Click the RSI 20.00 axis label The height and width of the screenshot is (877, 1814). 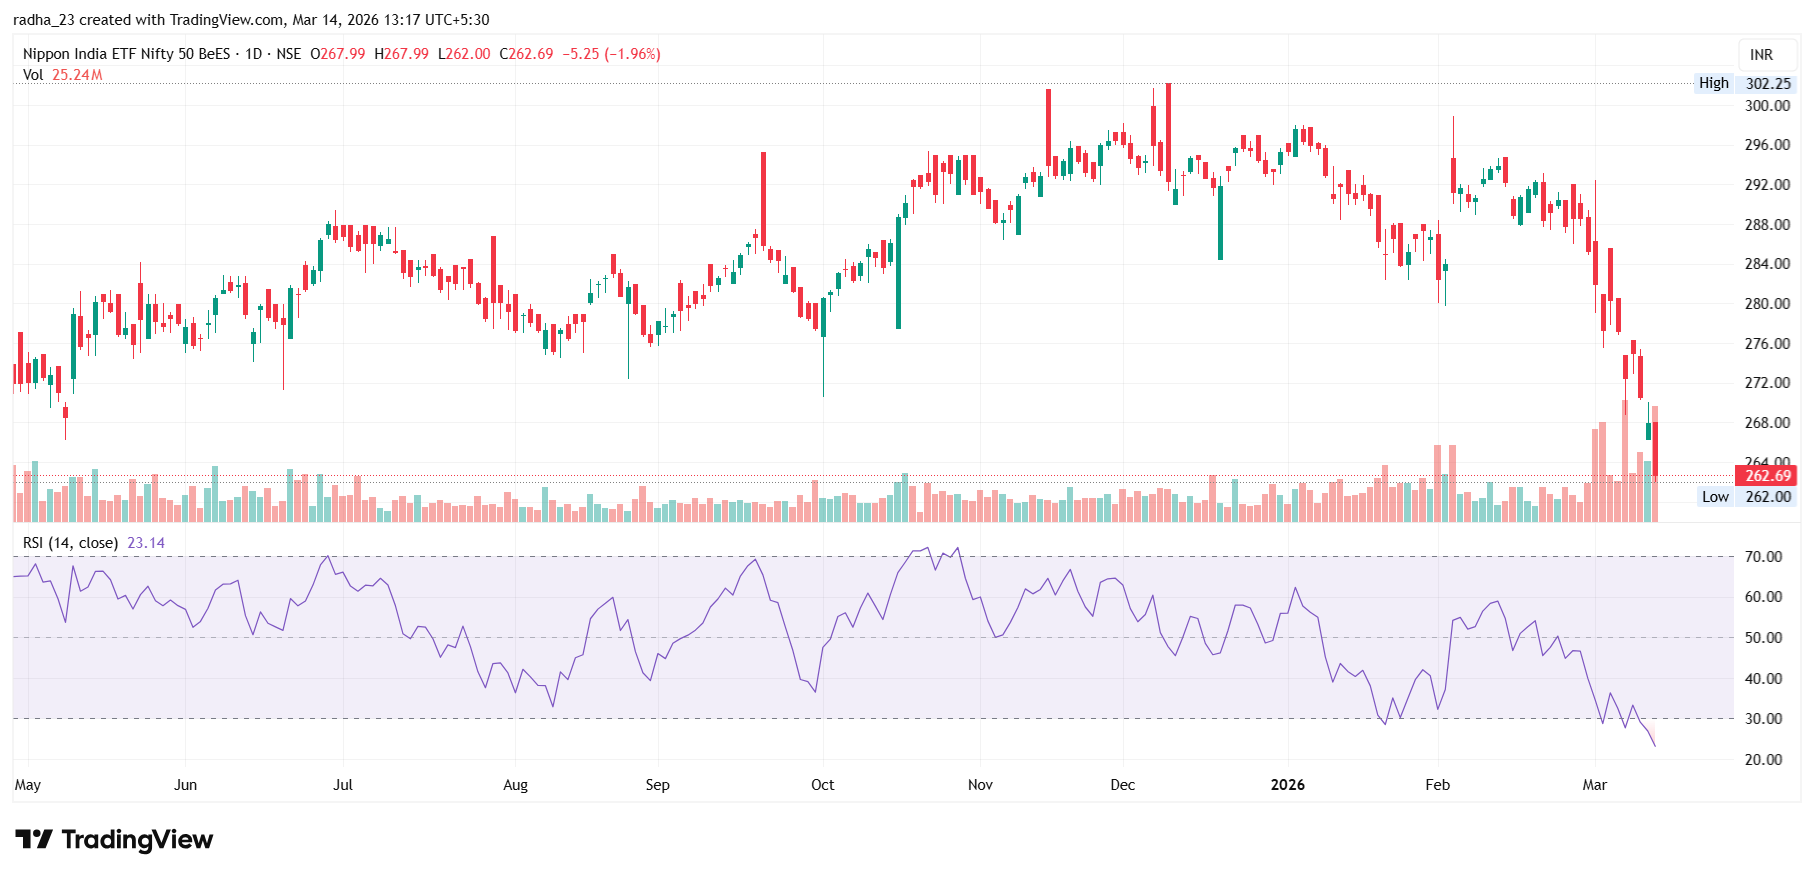pyautogui.click(x=1763, y=760)
